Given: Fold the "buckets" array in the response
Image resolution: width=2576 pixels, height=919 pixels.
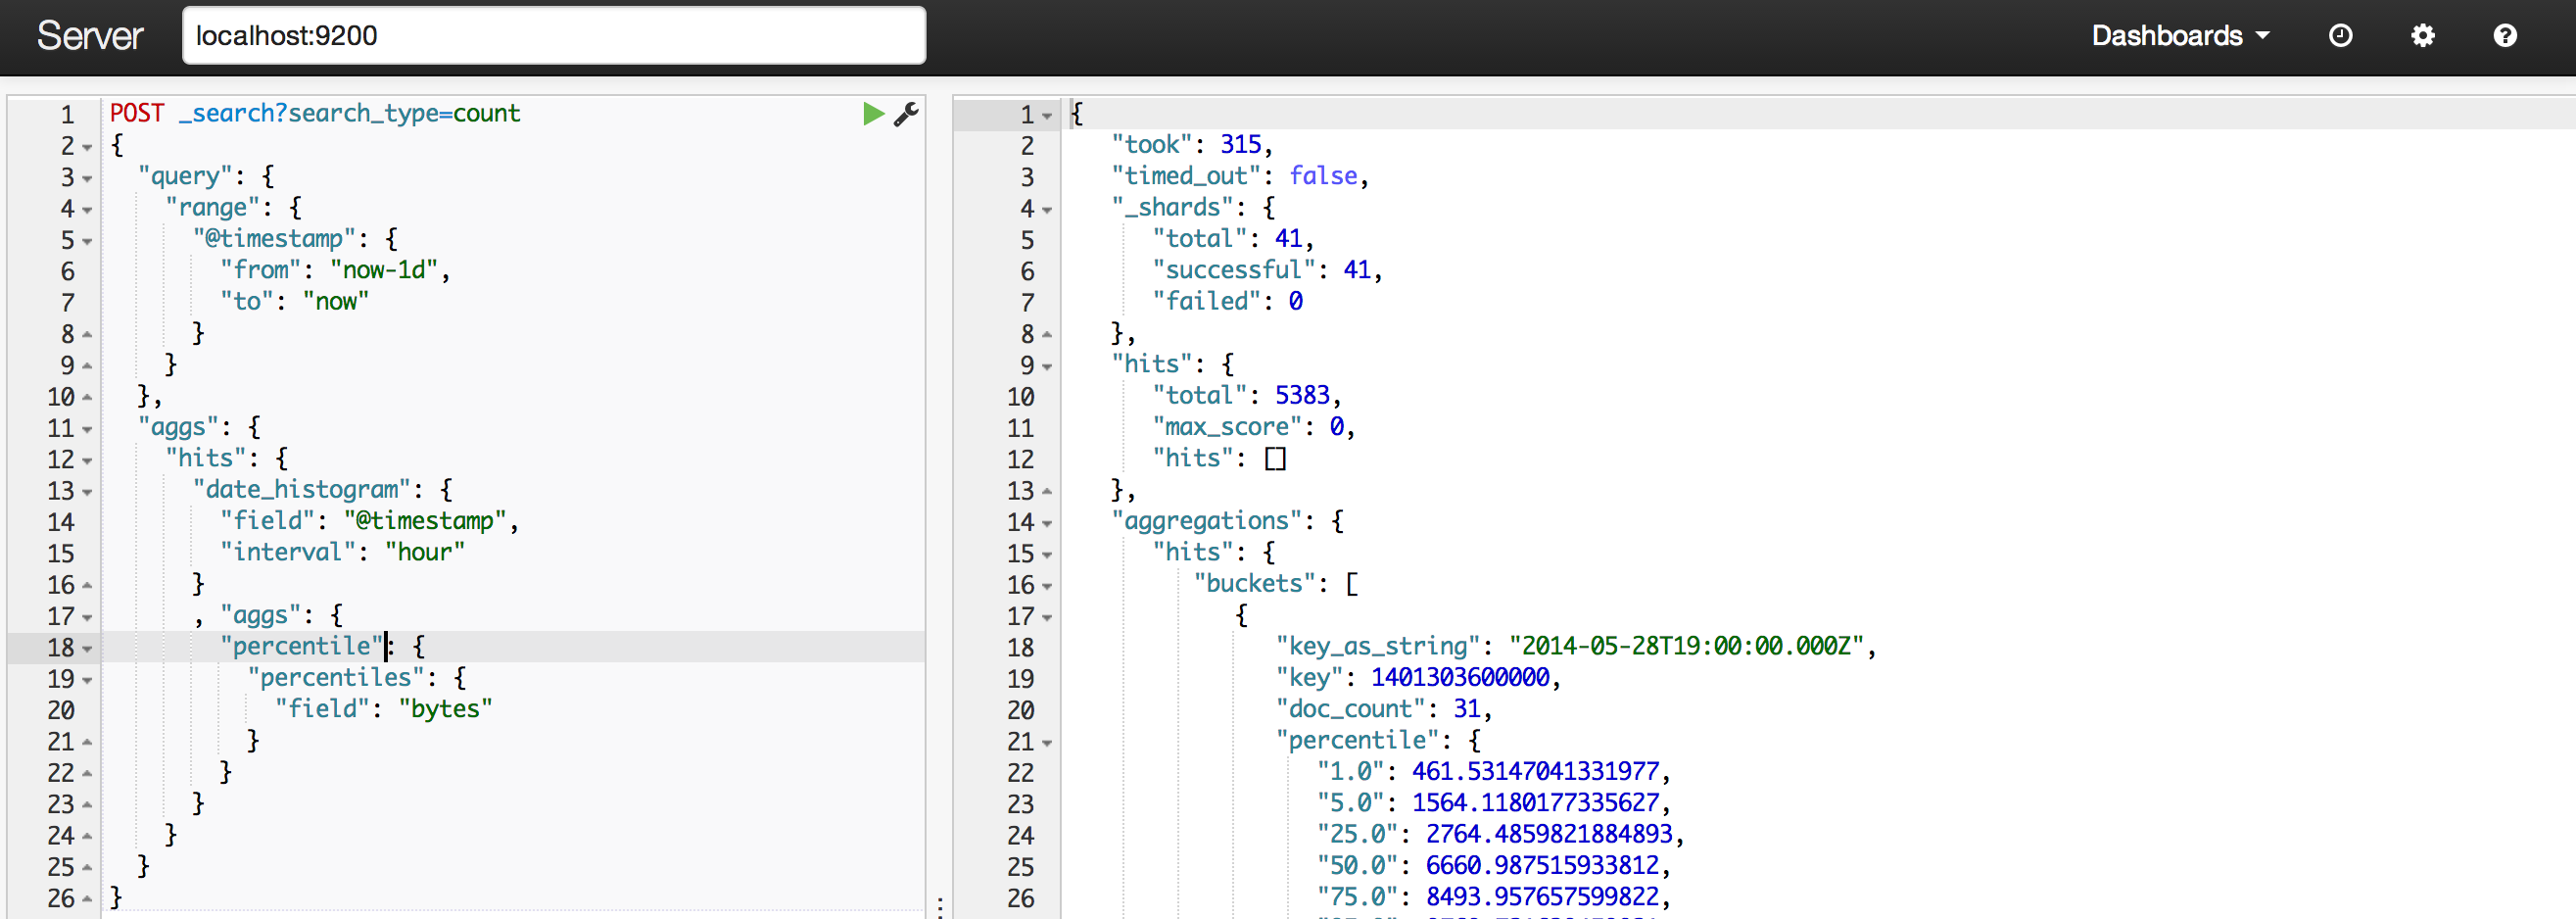Looking at the screenshot, I should tap(1047, 586).
